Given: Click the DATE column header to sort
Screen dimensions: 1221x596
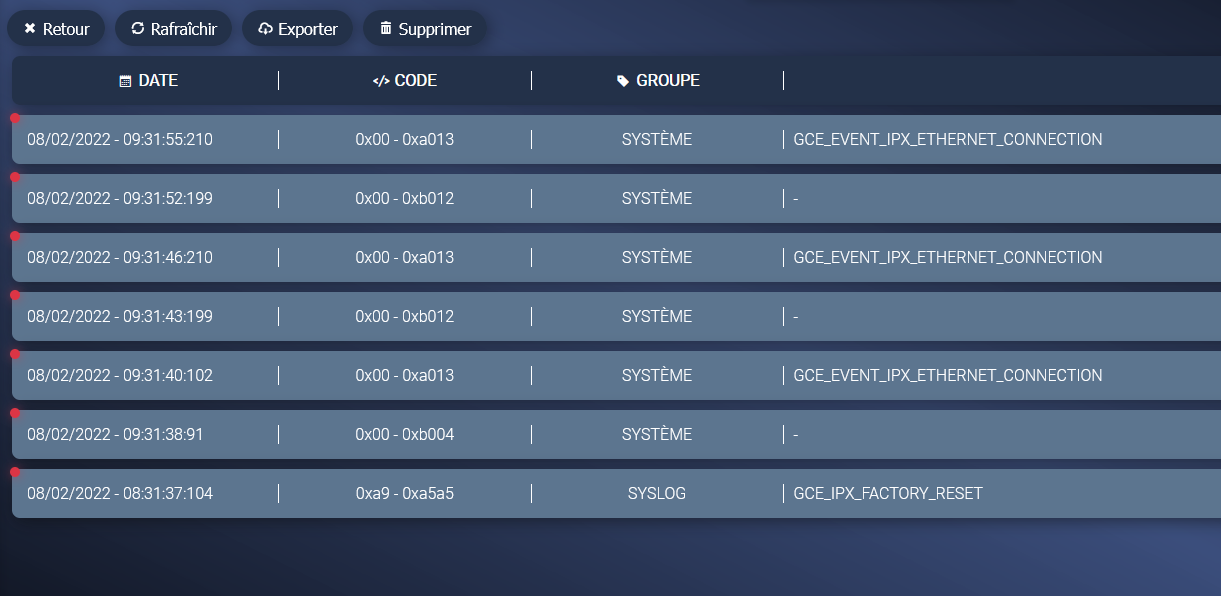Looking at the screenshot, I should pos(148,80).
